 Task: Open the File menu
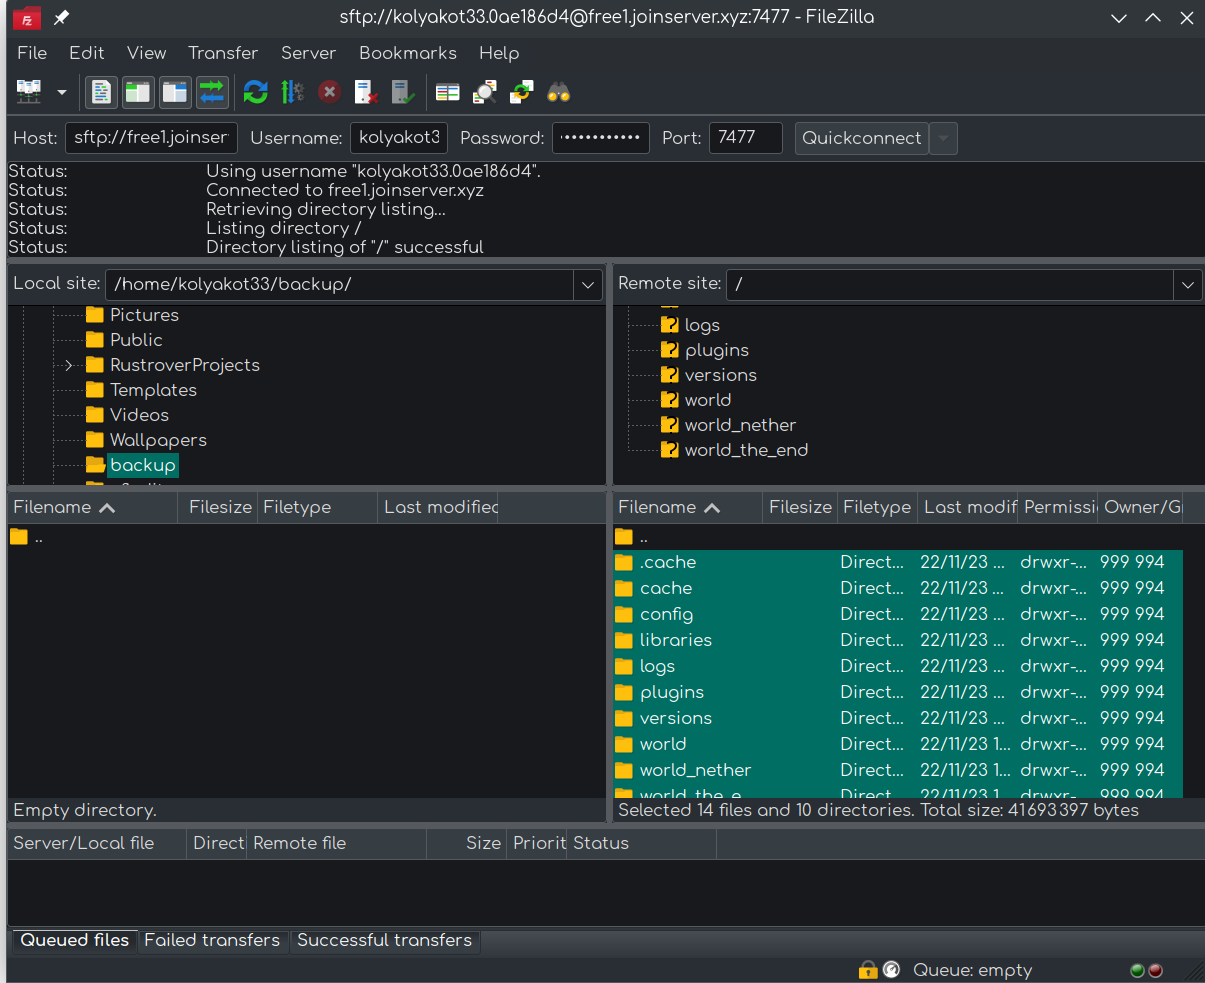[x=32, y=53]
